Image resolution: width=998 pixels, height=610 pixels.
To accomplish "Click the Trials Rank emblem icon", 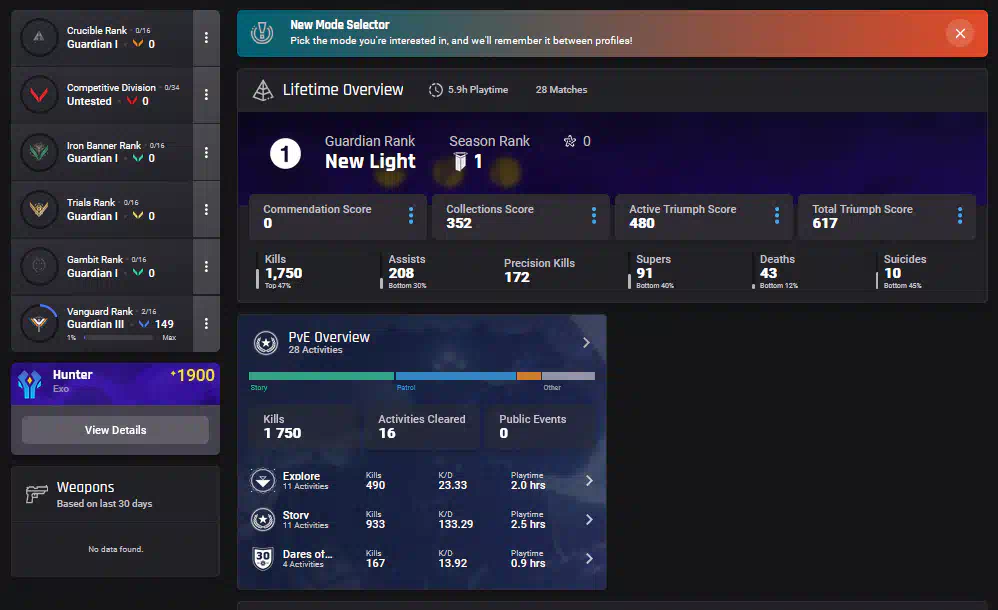I will [x=39, y=209].
